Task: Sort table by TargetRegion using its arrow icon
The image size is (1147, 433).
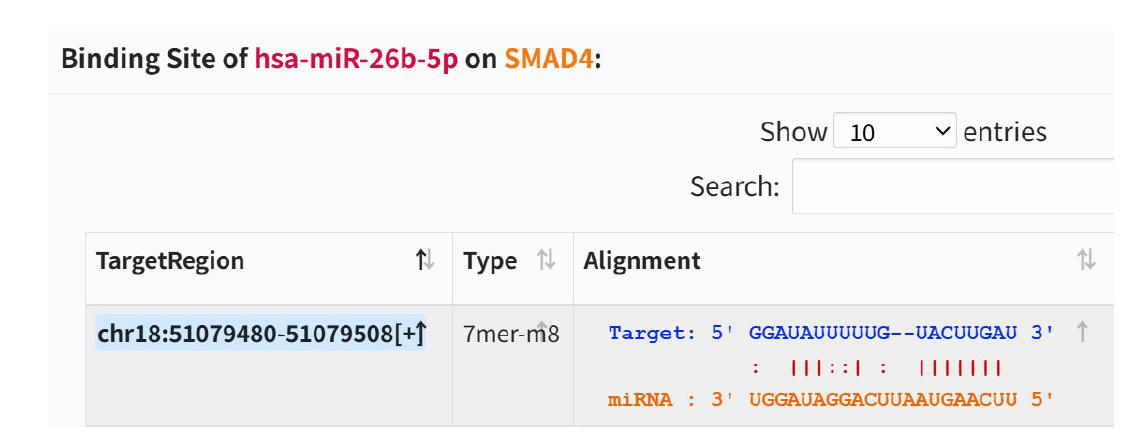Action: [425, 261]
